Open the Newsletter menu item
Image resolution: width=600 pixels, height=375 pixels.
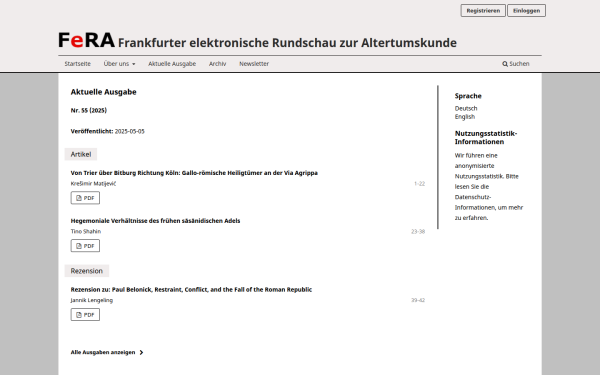(254, 64)
